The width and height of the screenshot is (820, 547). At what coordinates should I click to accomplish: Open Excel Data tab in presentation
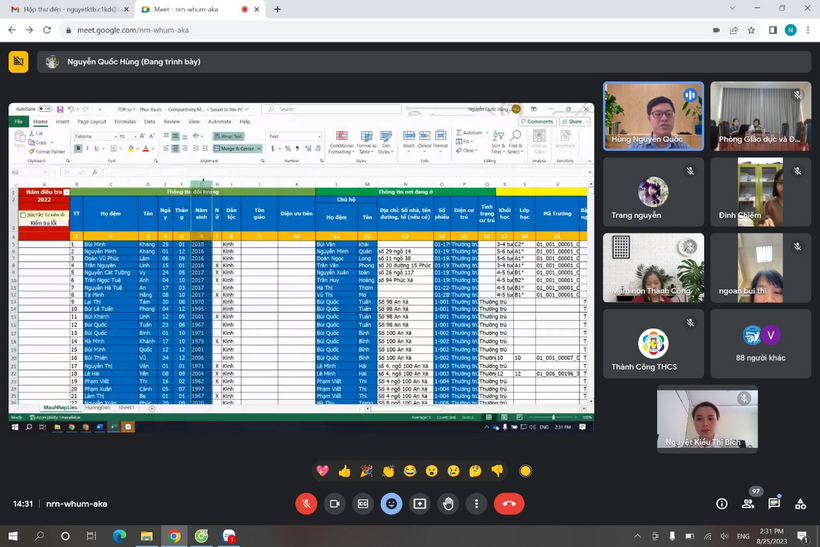150,121
